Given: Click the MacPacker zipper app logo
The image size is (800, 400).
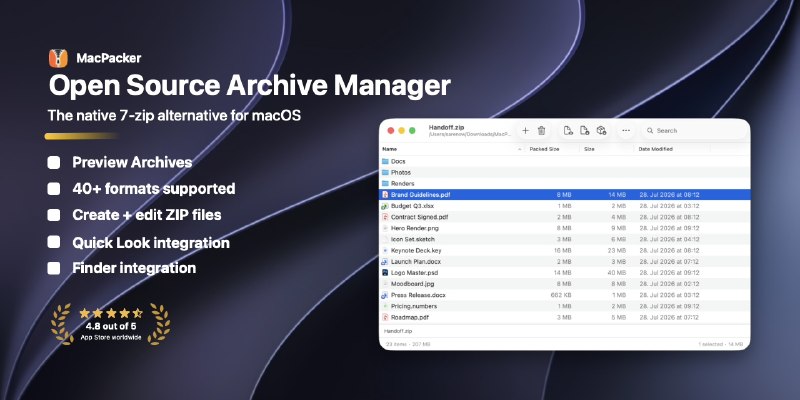Looking at the screenshot, I should pyautogui.click(x=58, y=58).
